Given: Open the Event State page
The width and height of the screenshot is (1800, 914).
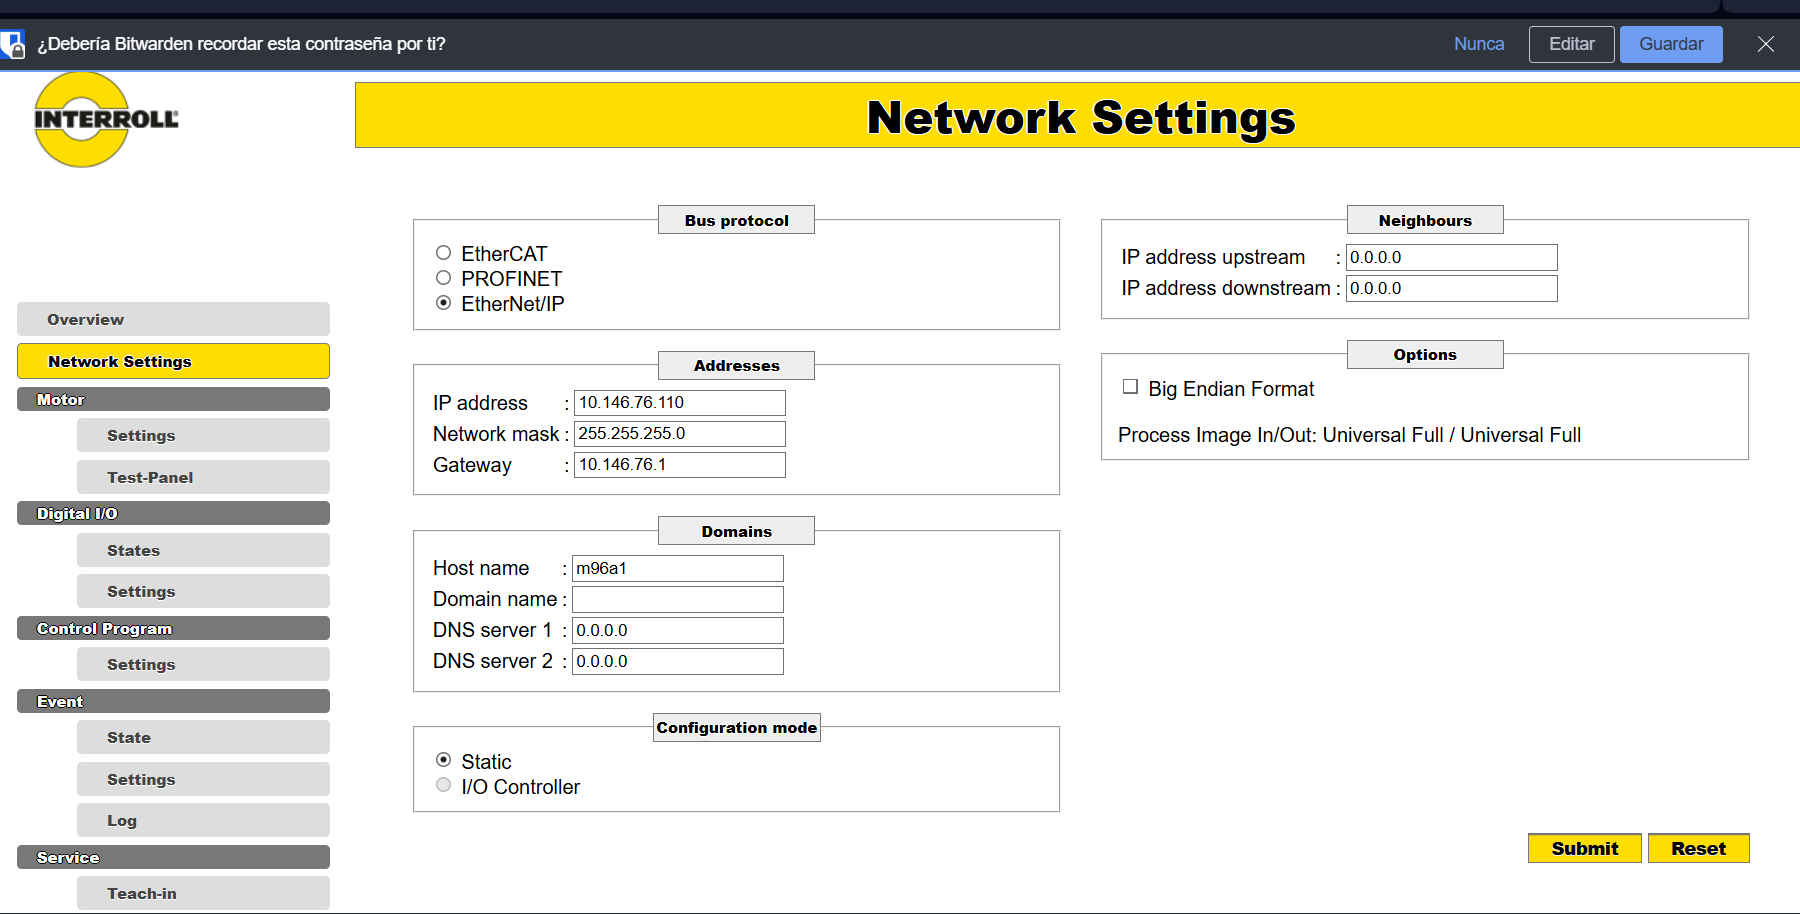Looking at the screenshot, I should 203,737.
